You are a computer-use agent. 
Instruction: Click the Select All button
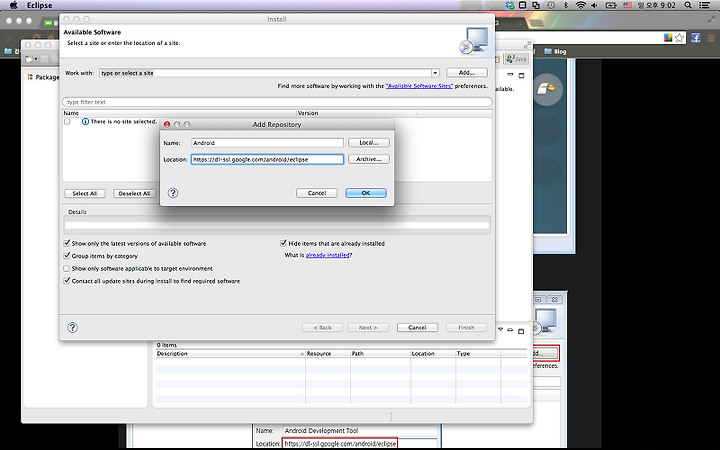[x=85, y=193]
